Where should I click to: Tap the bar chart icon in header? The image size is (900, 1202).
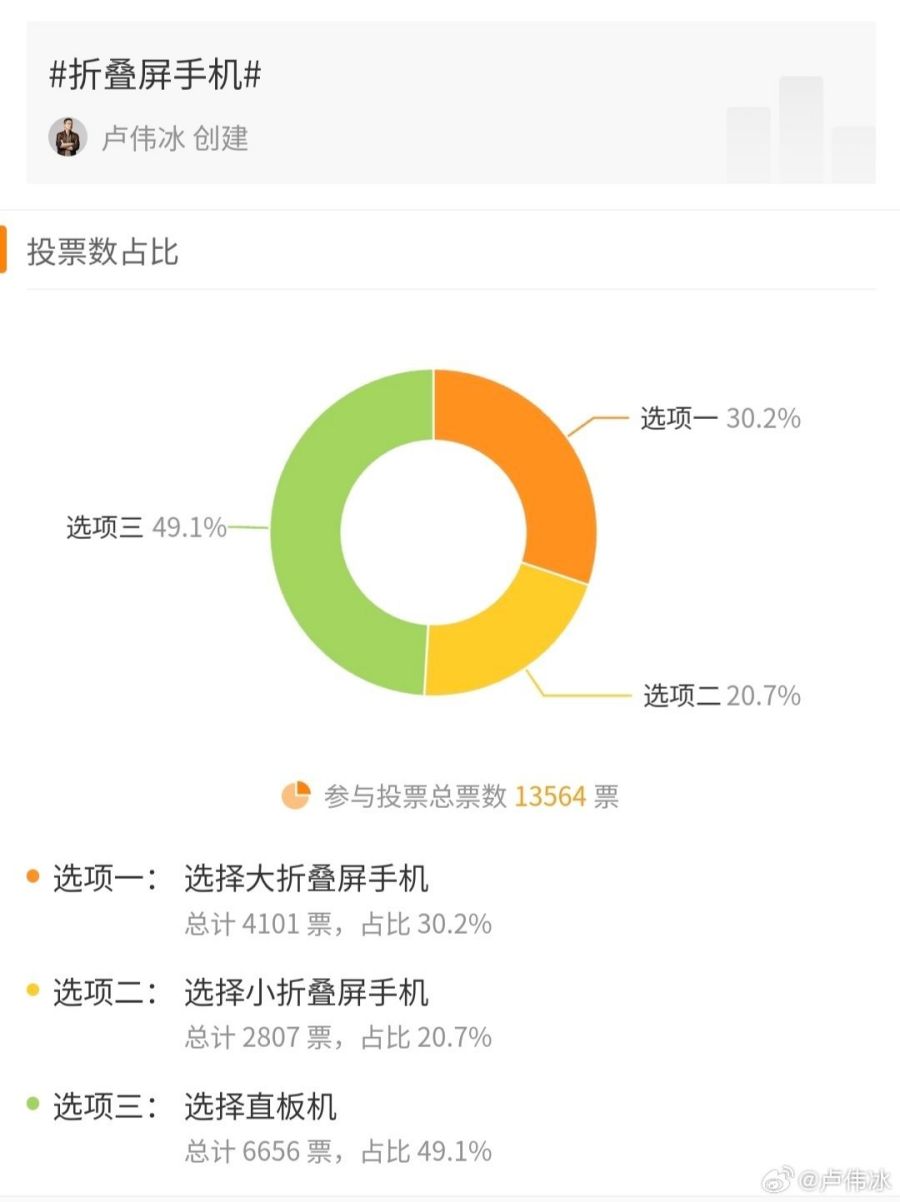[801, 129]
